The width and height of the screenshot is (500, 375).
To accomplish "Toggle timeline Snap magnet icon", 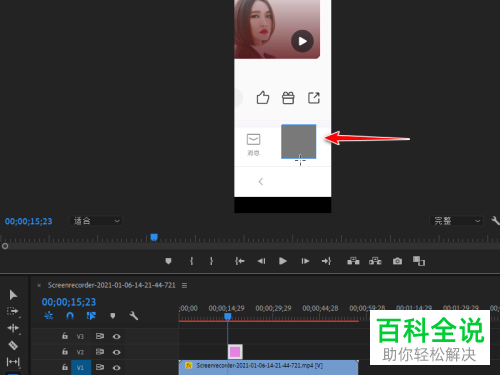I will [70, 316].
